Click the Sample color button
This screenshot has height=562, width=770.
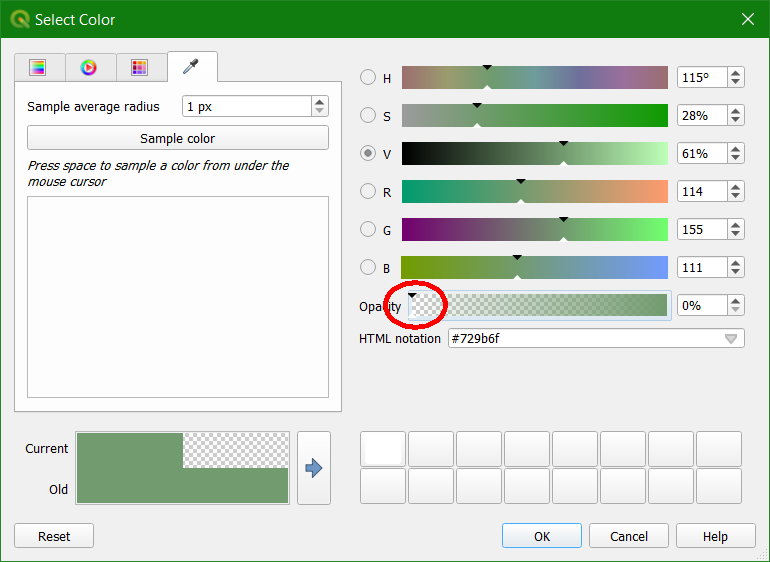(178, 138)
